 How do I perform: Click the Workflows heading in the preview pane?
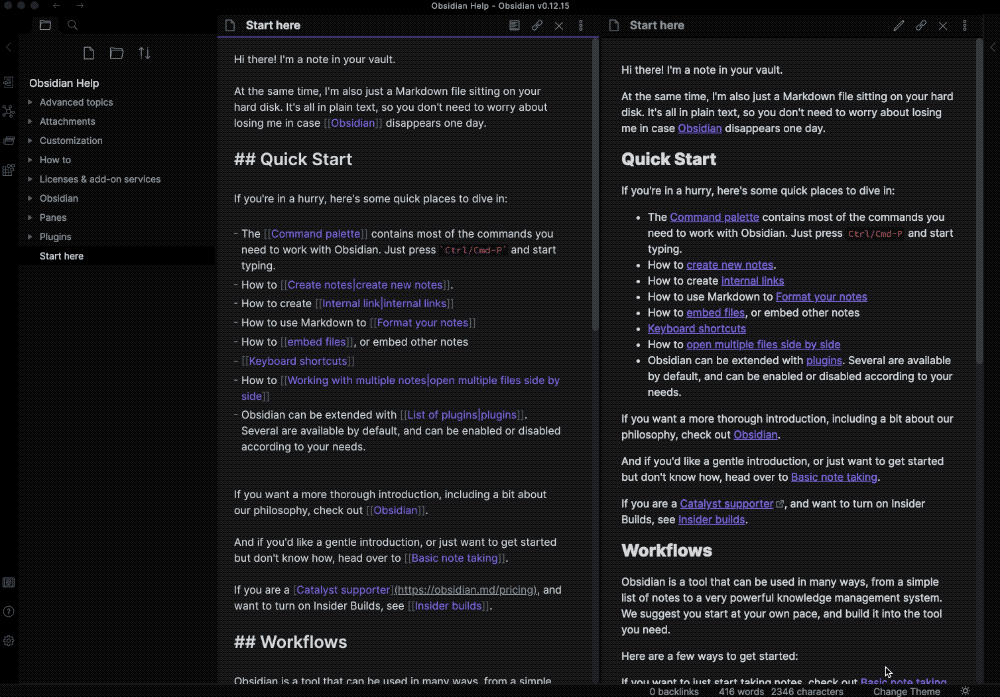point(666,550)
